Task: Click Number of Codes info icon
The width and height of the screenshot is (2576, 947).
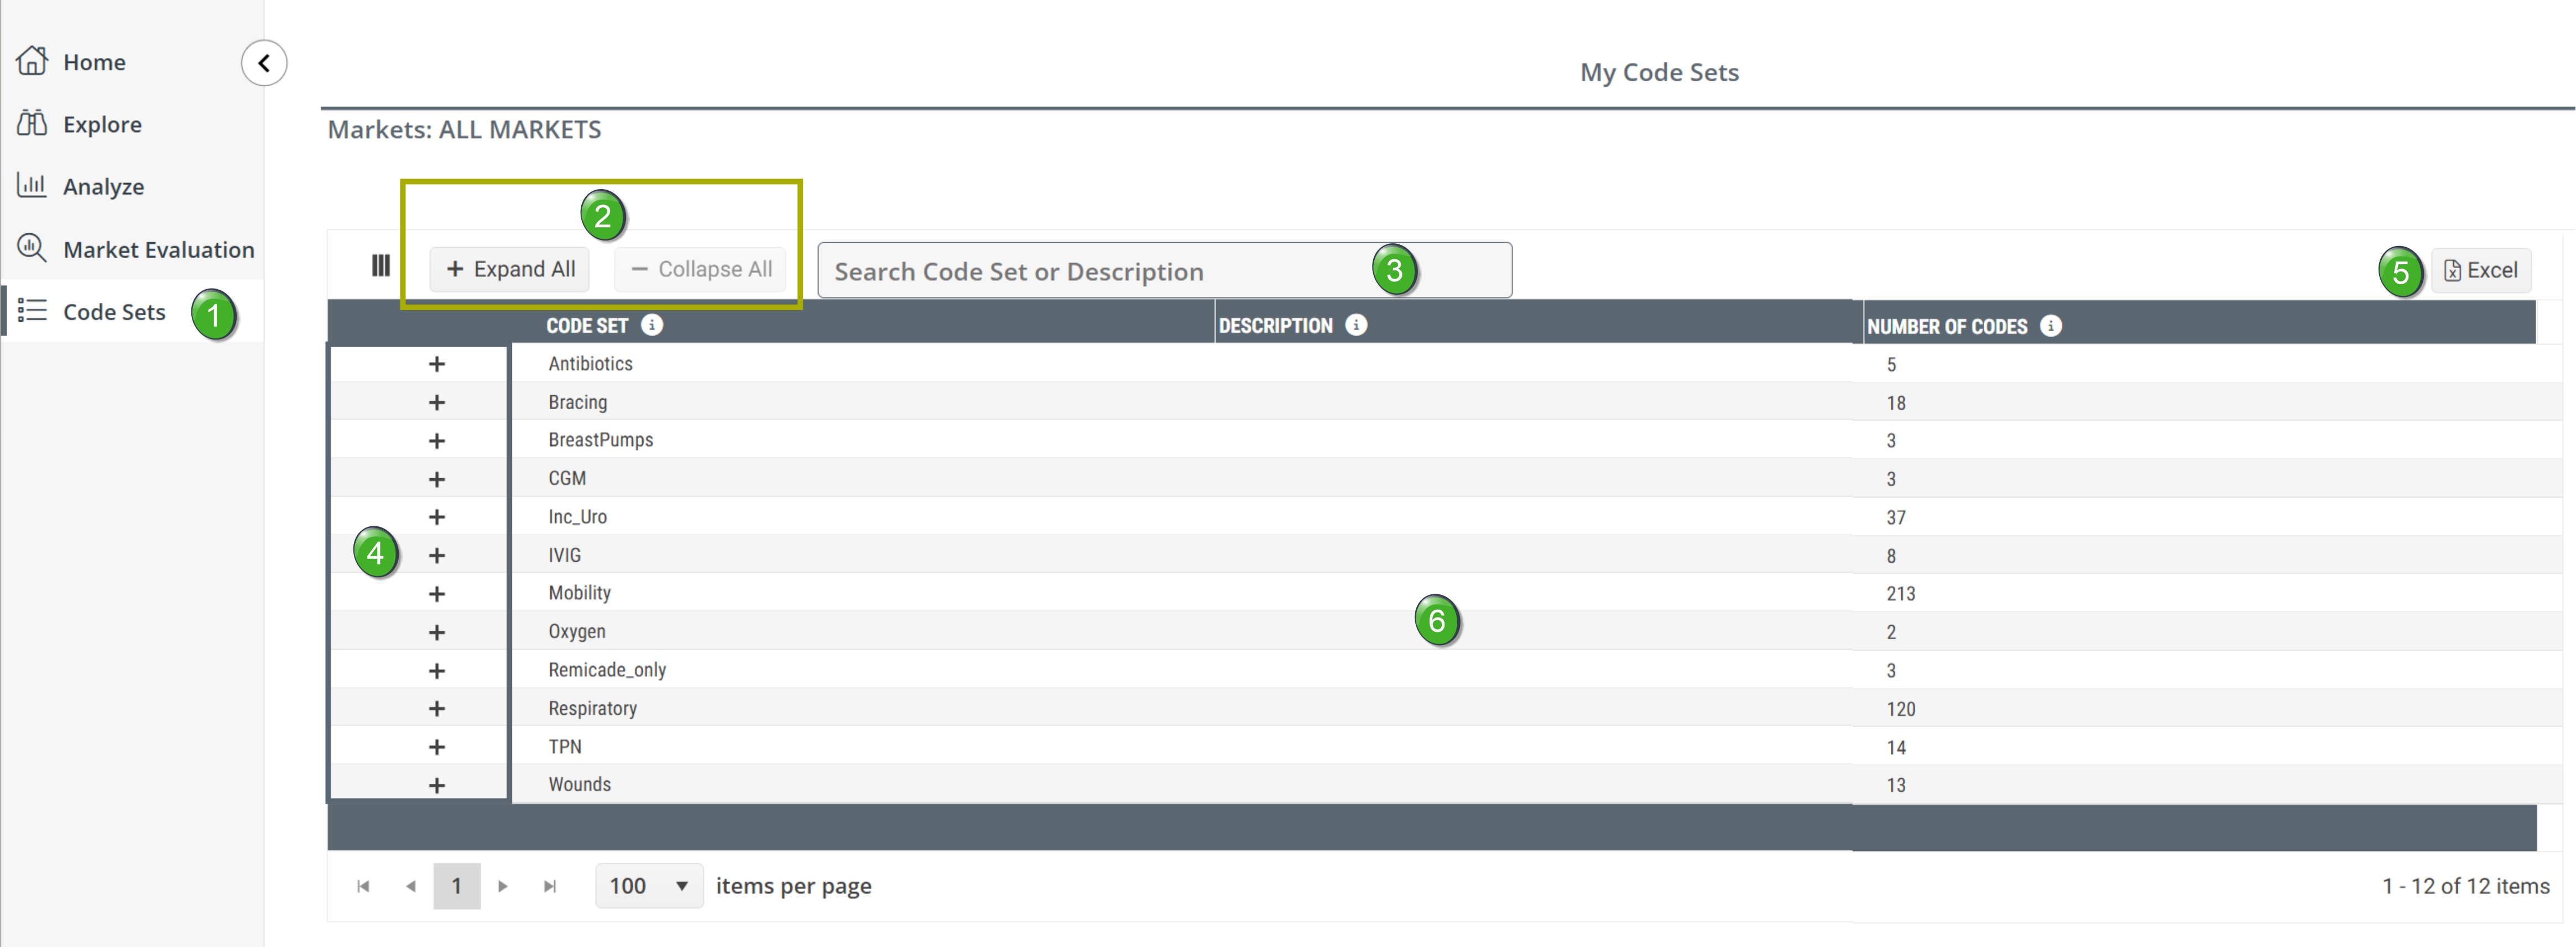Action: point(2050,326)
